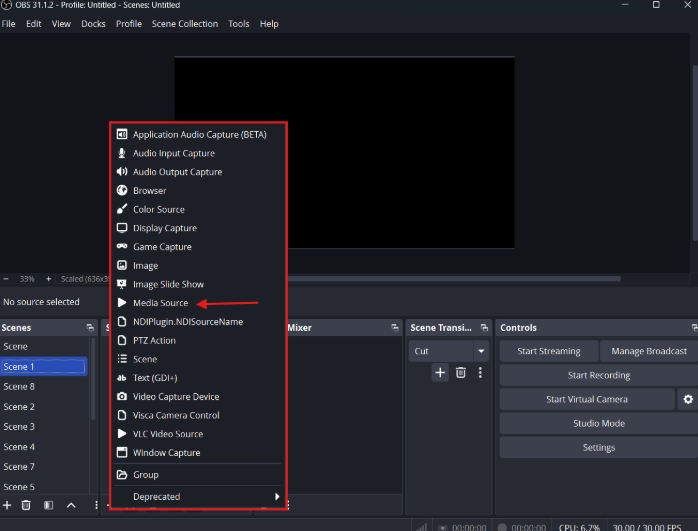Viewport: 698px width, 531px height.
Task: Select Media Source from the list
Action: (x=160, y=303)
